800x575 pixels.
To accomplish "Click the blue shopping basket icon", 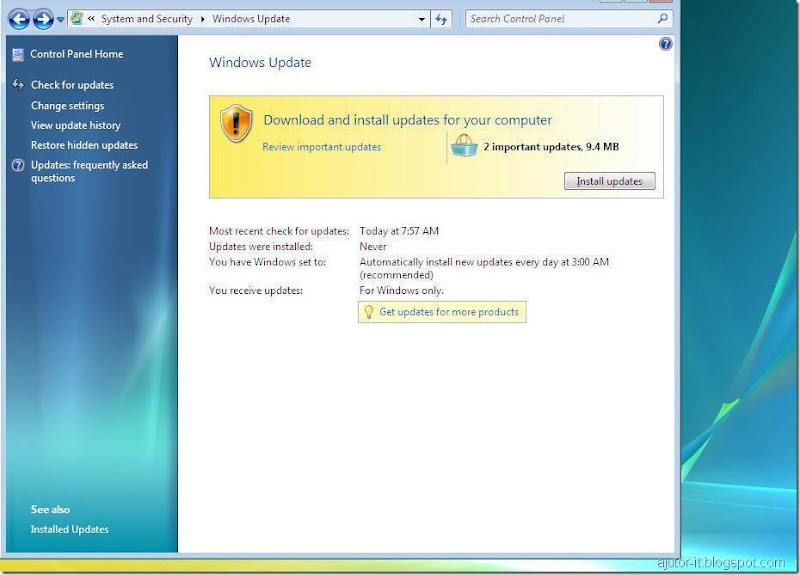I will 464,145.
